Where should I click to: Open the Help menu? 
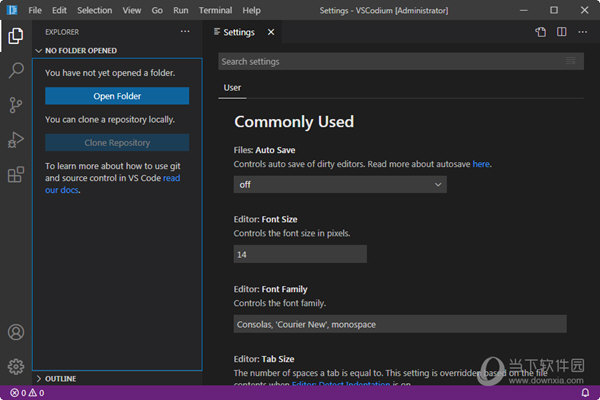[251, 10]
